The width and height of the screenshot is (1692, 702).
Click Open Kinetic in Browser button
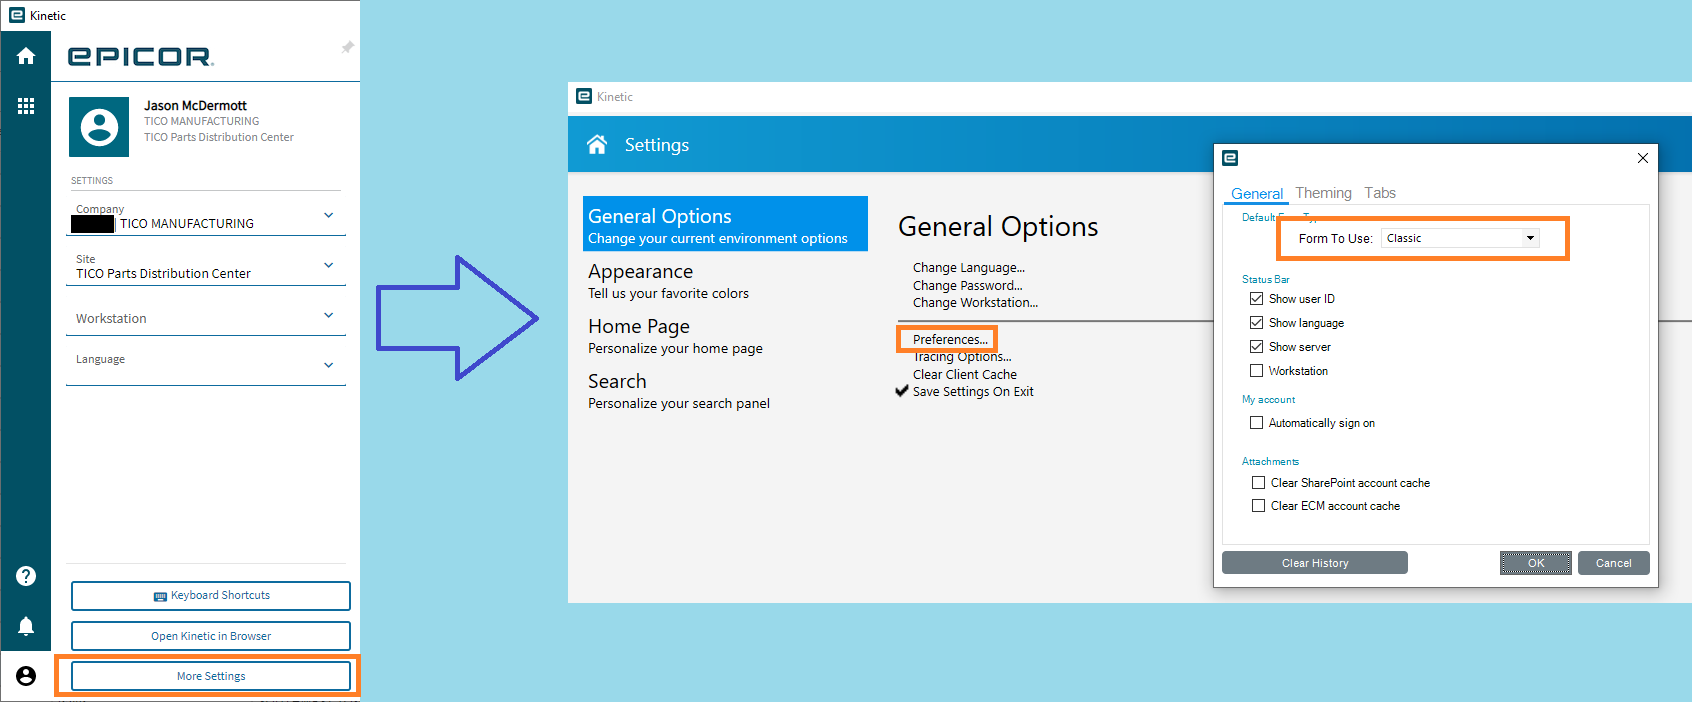(x=211, y=636)
